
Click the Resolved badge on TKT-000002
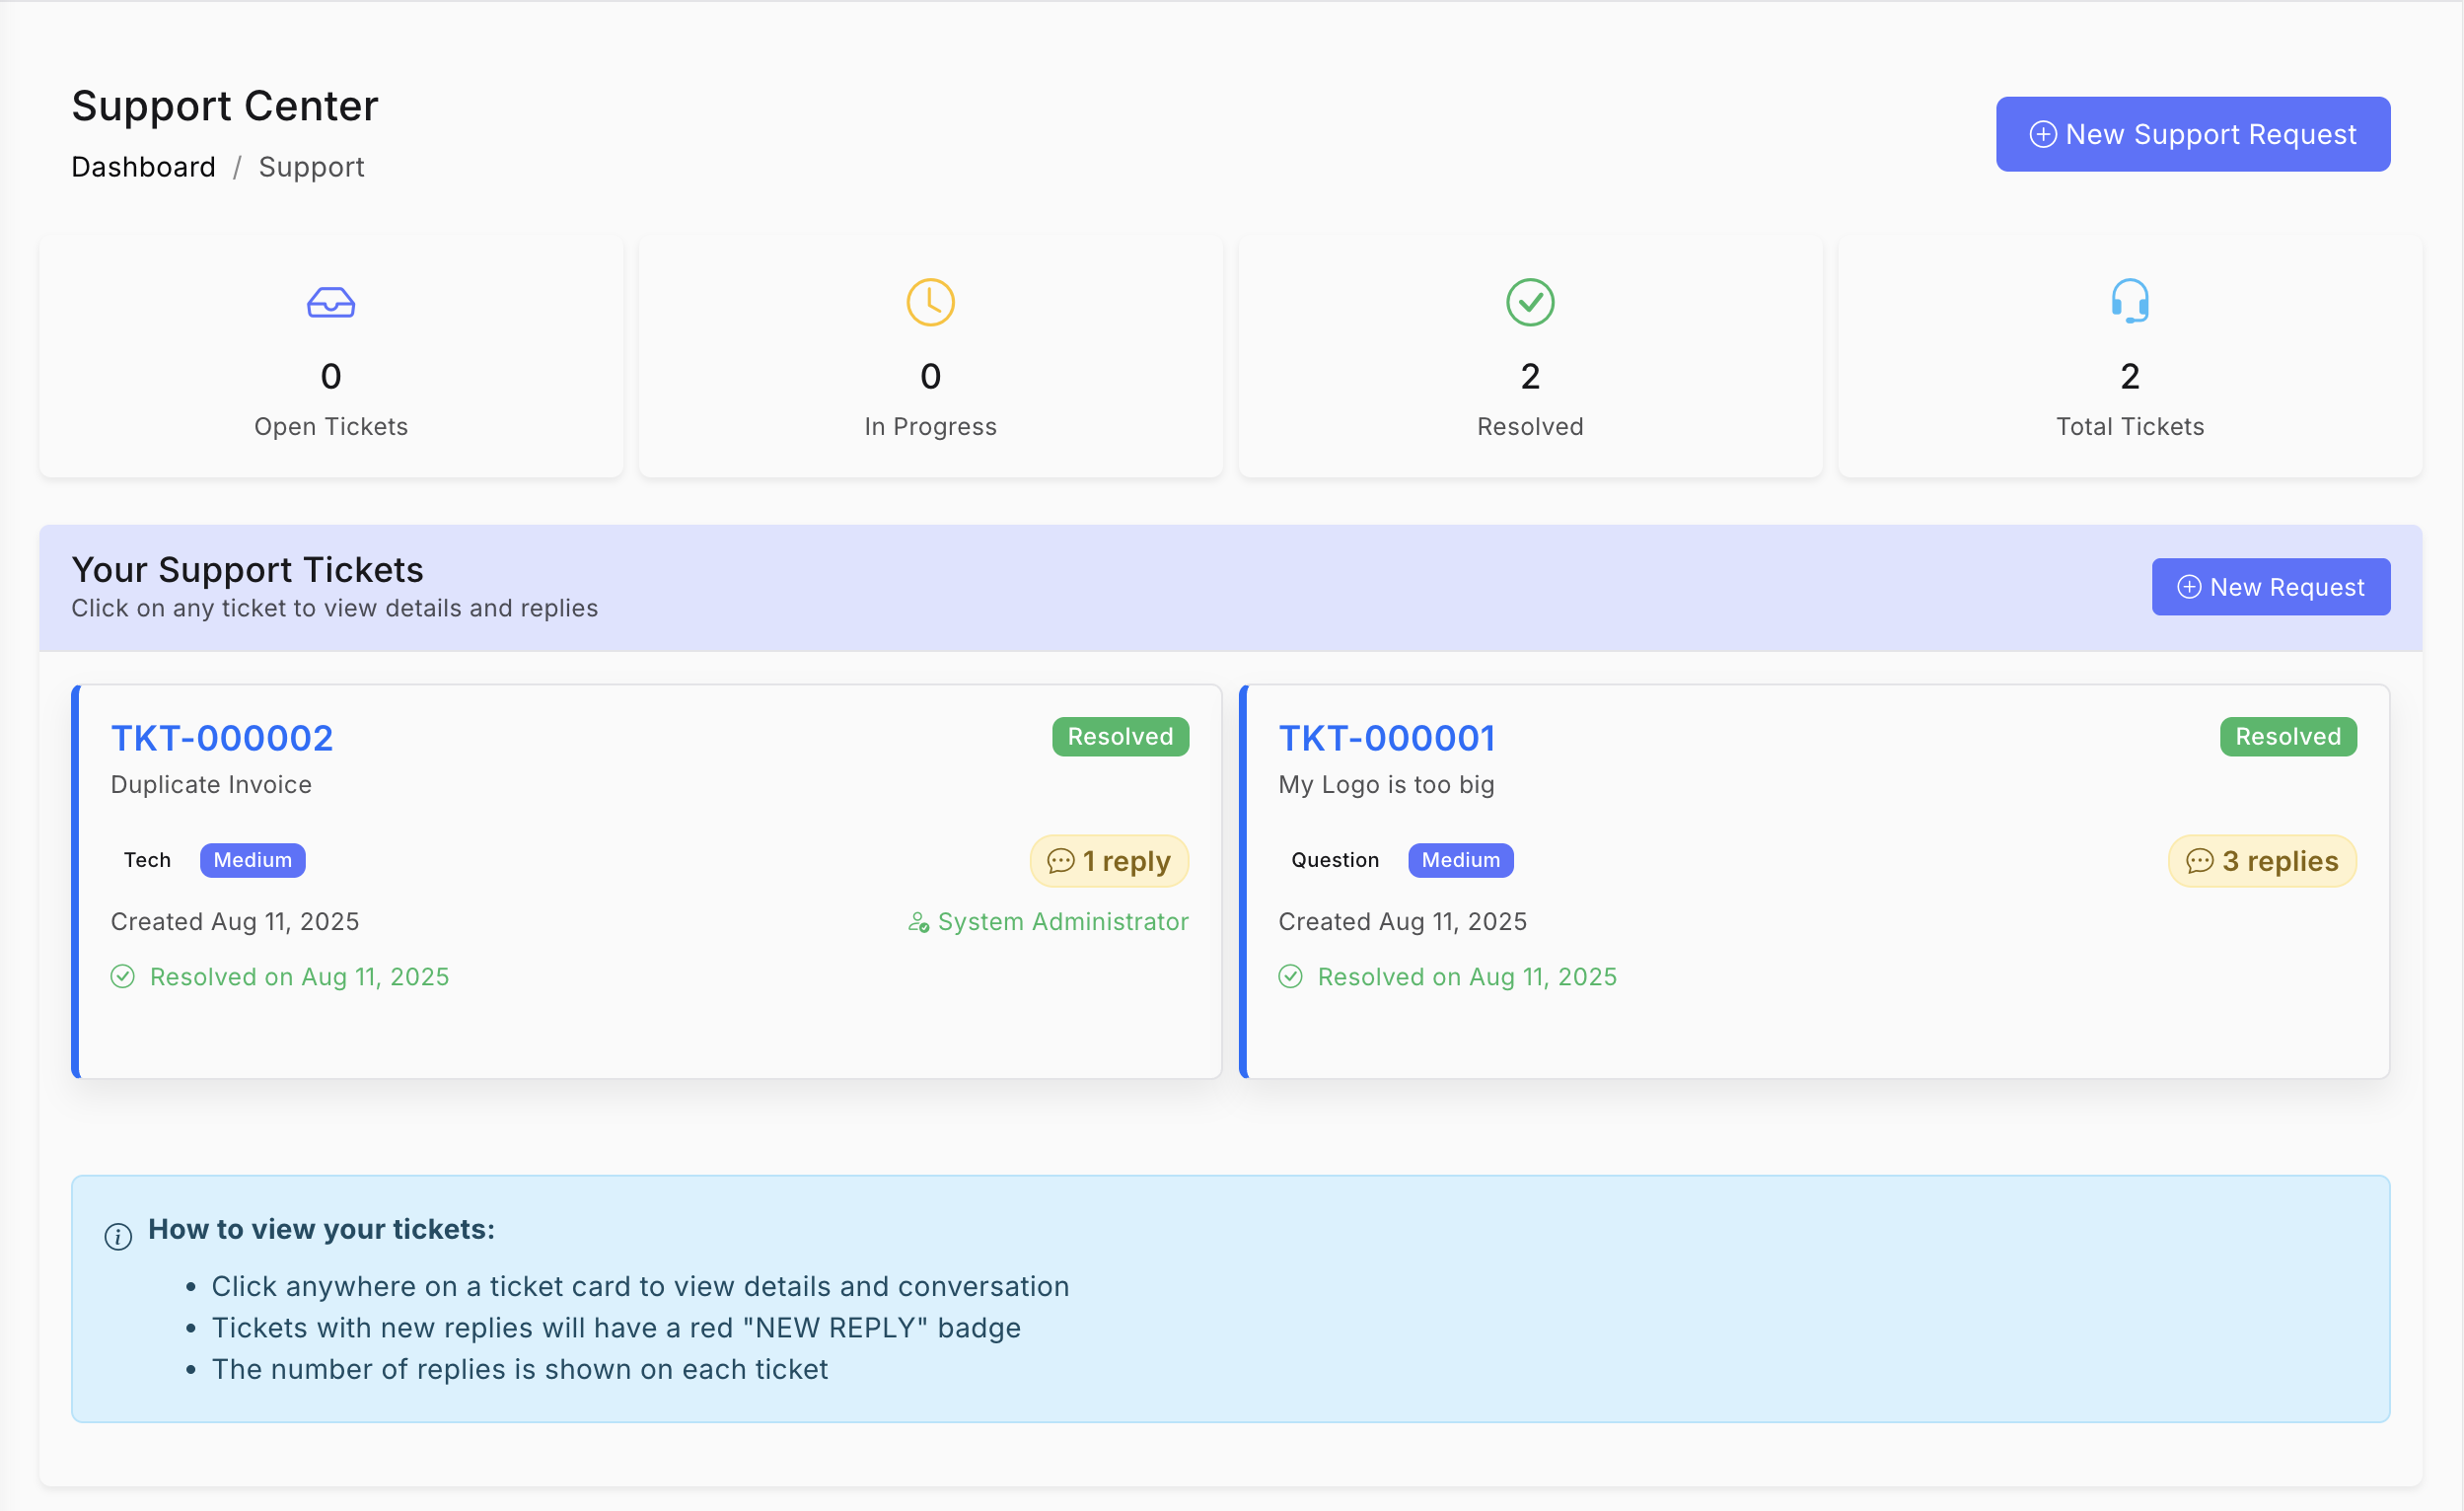(x=1120, y=737)
